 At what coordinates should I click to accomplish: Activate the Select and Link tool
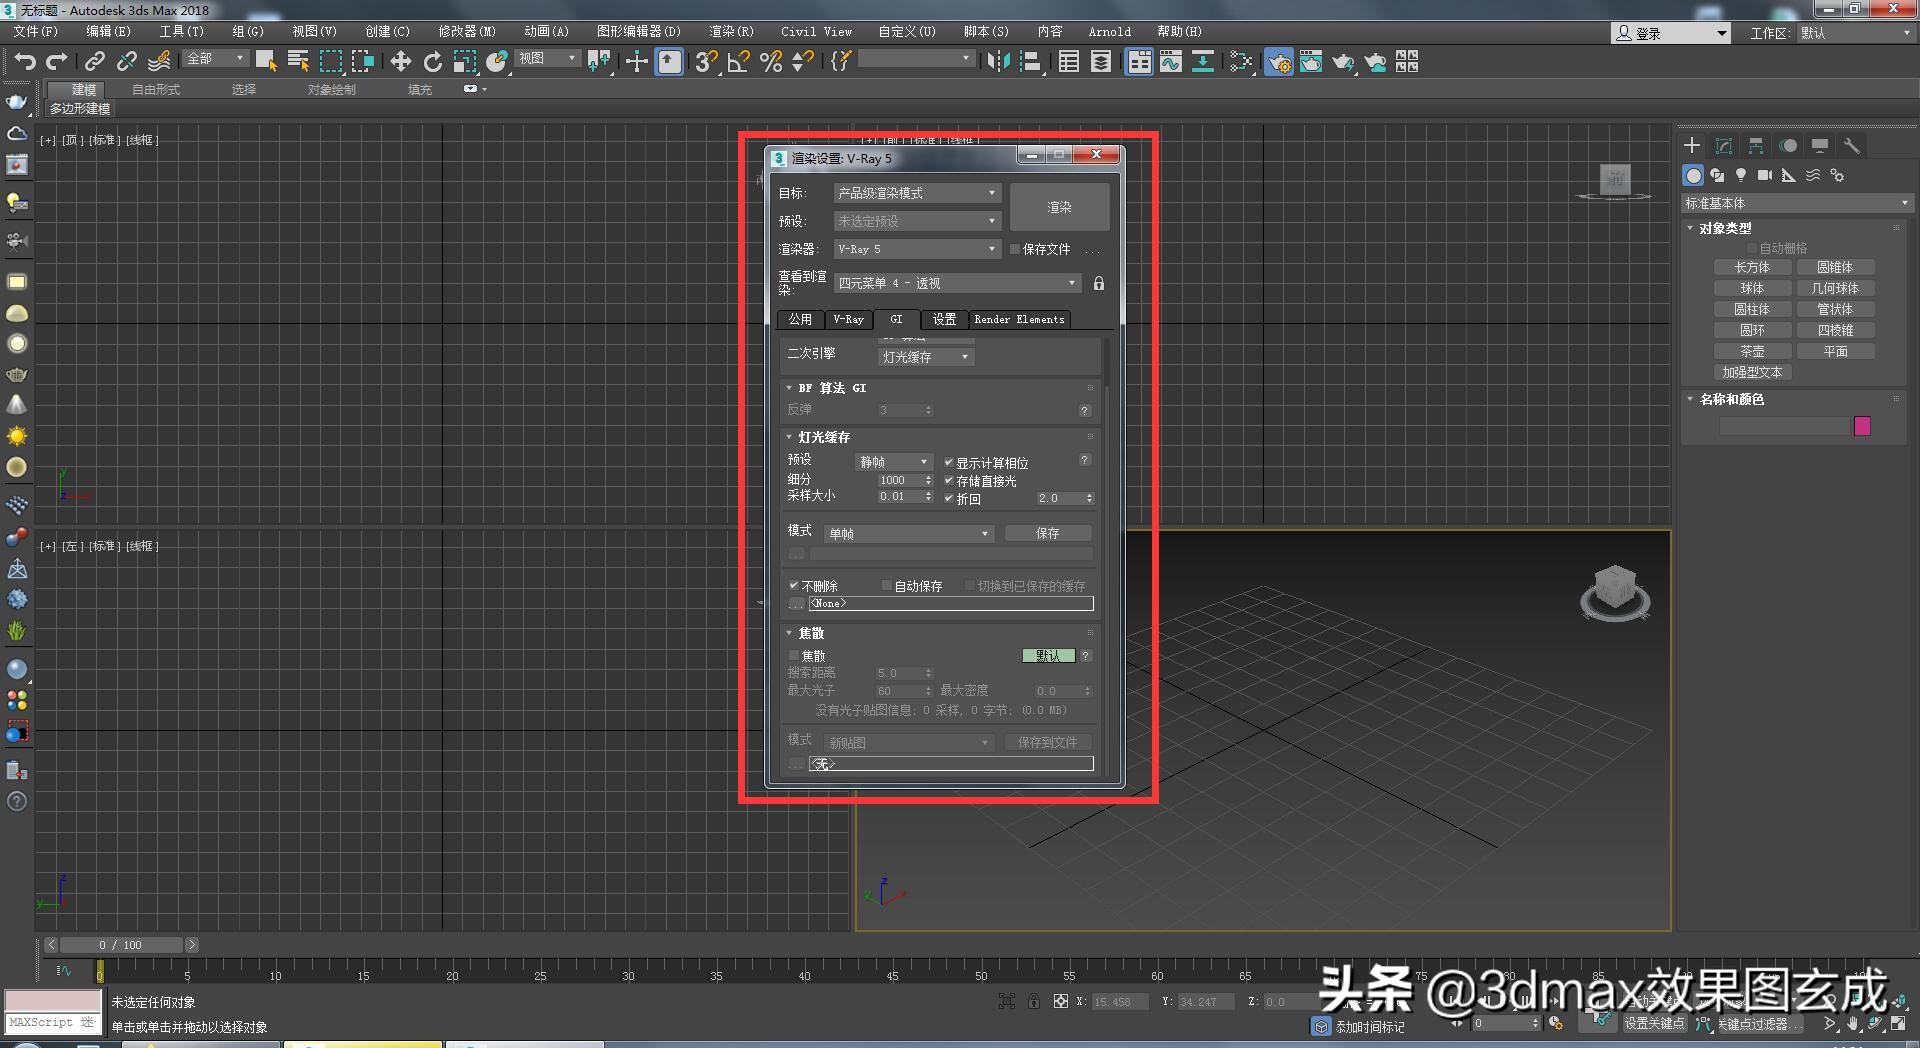tap(95, 62)
